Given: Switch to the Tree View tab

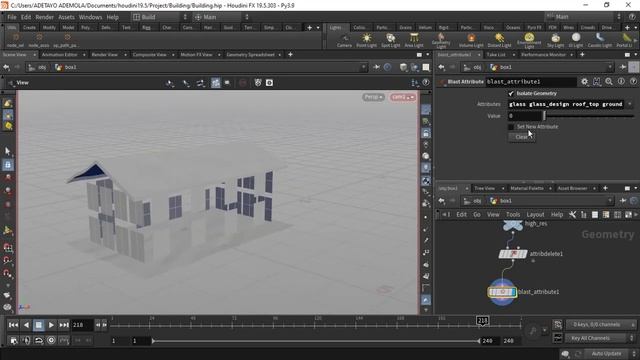Looking at the screenshot, I should pos(484,189).
